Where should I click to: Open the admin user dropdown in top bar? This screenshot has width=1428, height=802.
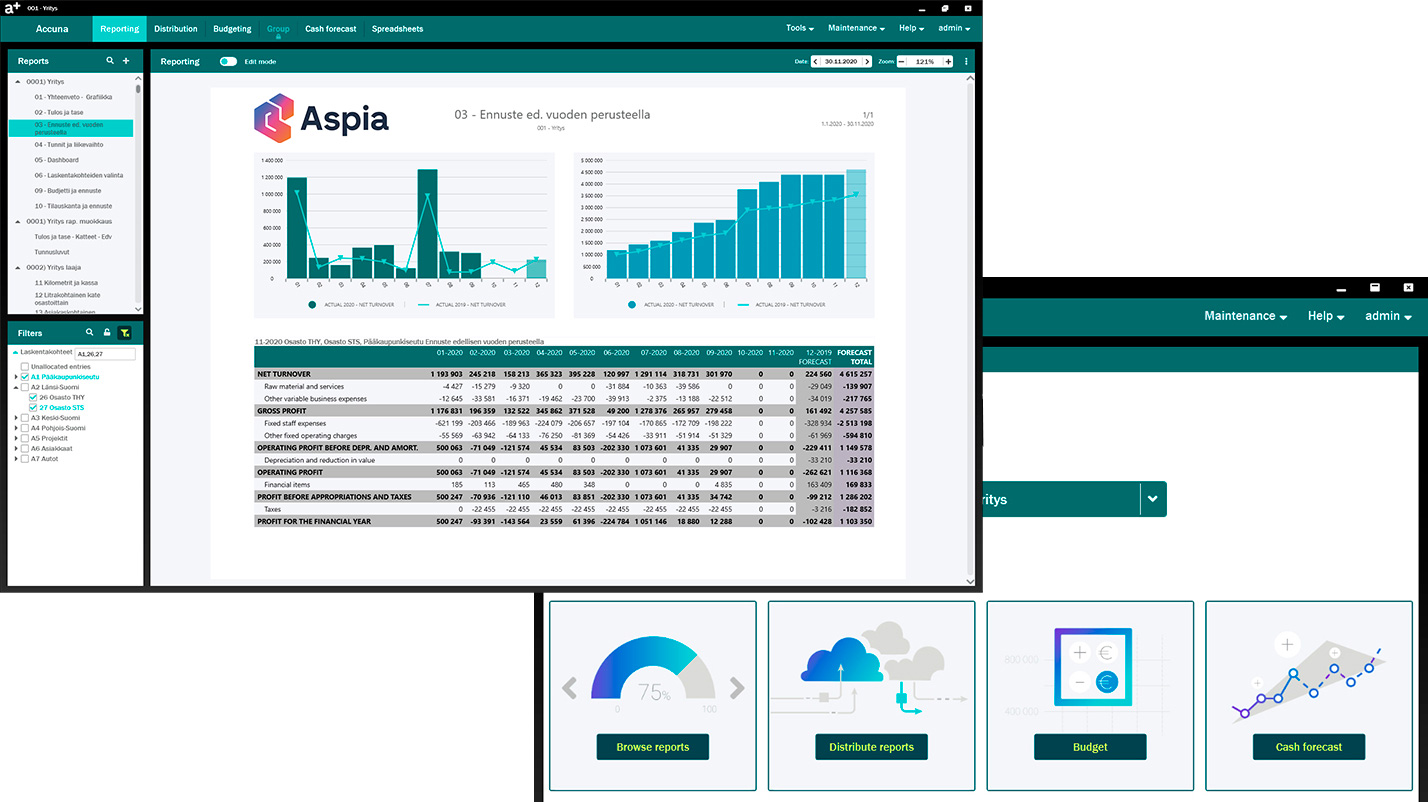pyautogui.click(x=954, y=28)
